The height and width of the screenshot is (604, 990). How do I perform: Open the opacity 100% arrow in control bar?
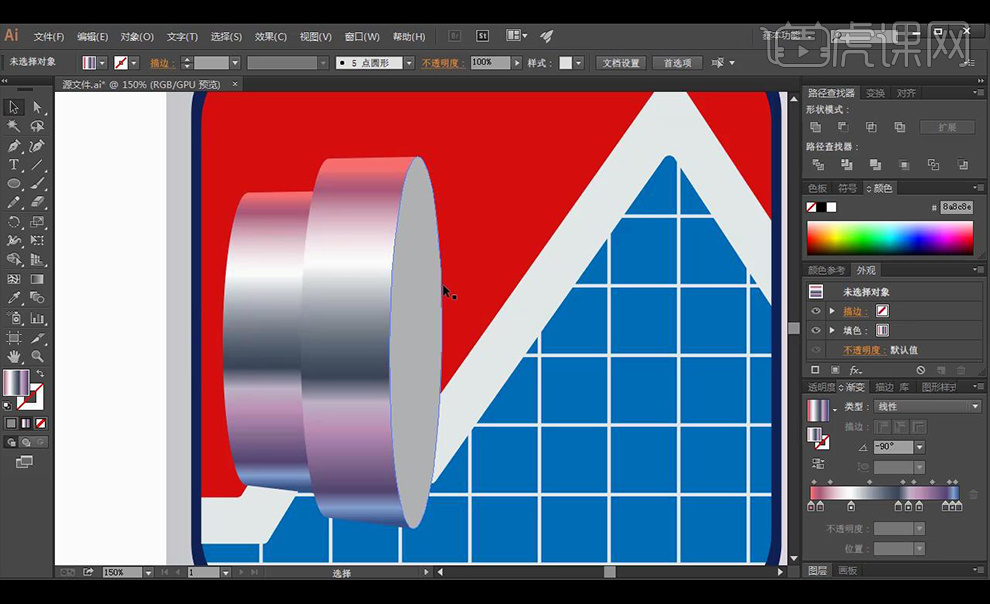tap(517, 62)
